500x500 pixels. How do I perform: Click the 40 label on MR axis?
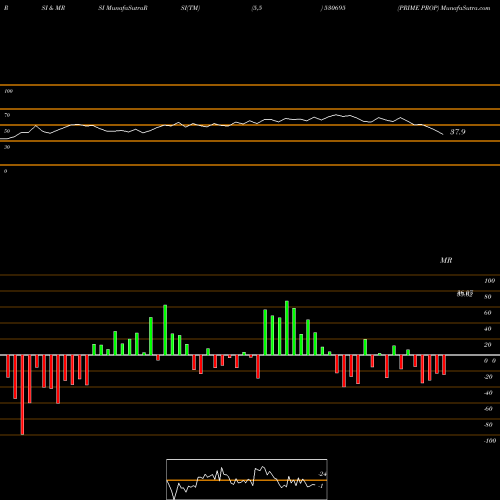[488, 329]
